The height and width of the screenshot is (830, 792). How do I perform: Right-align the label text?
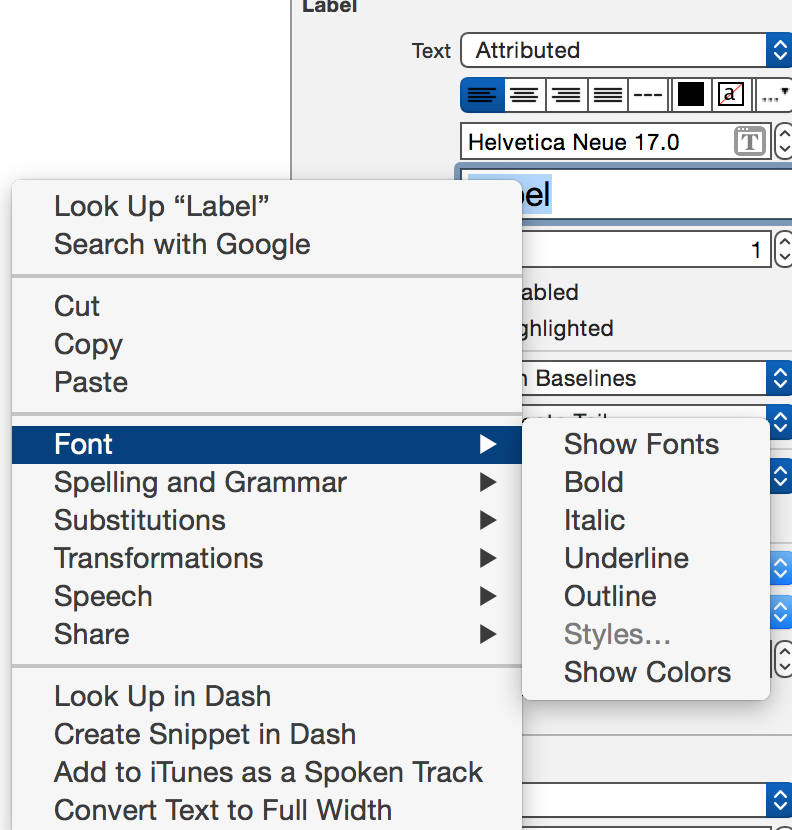pos(566,95)
